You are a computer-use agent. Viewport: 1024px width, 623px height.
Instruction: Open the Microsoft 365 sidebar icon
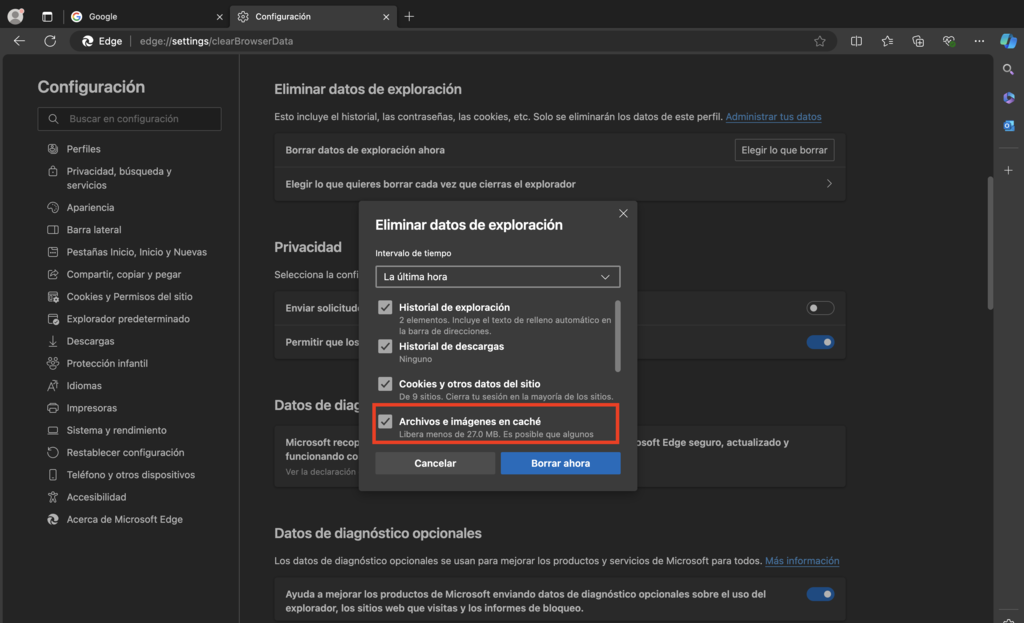point(1009,97)
